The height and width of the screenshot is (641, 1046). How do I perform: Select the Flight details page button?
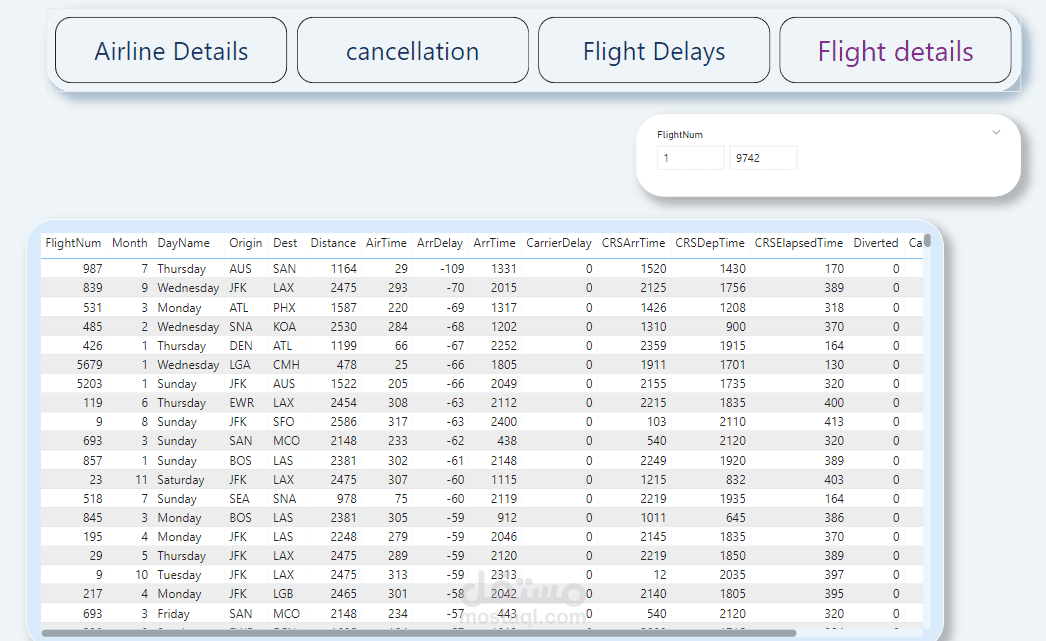point(895,51)
